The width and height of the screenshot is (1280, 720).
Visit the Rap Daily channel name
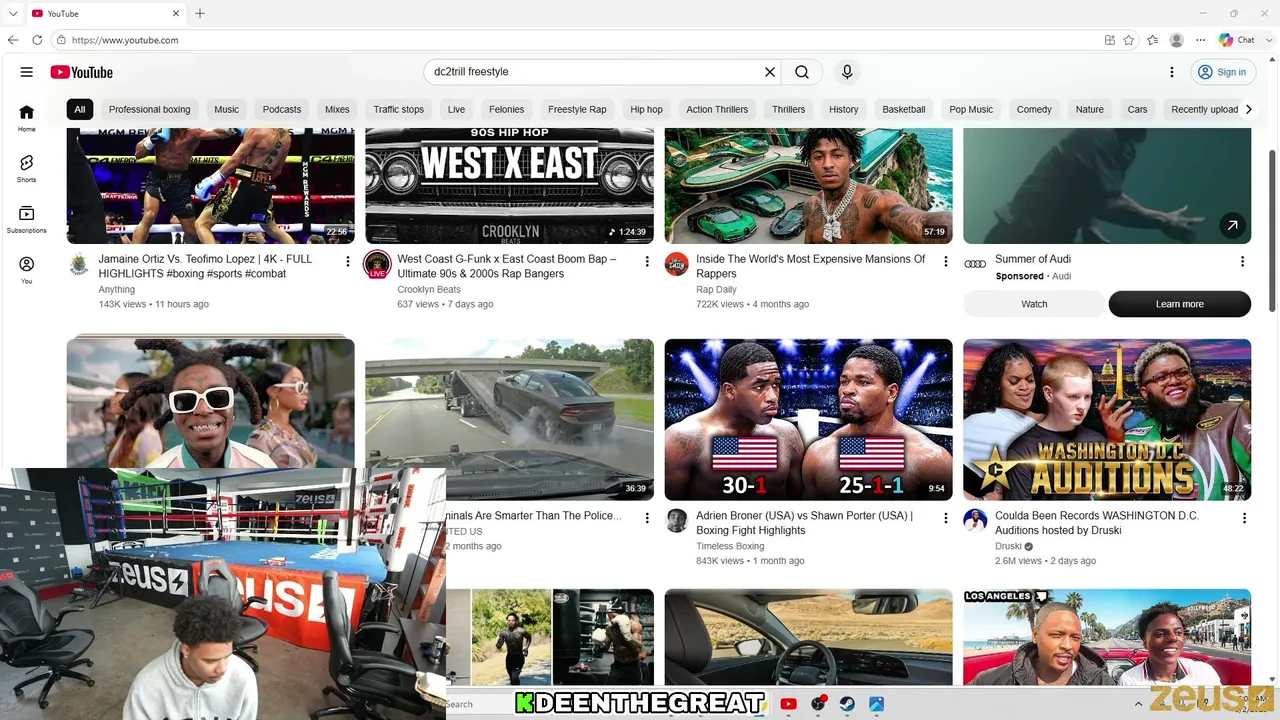716,290
